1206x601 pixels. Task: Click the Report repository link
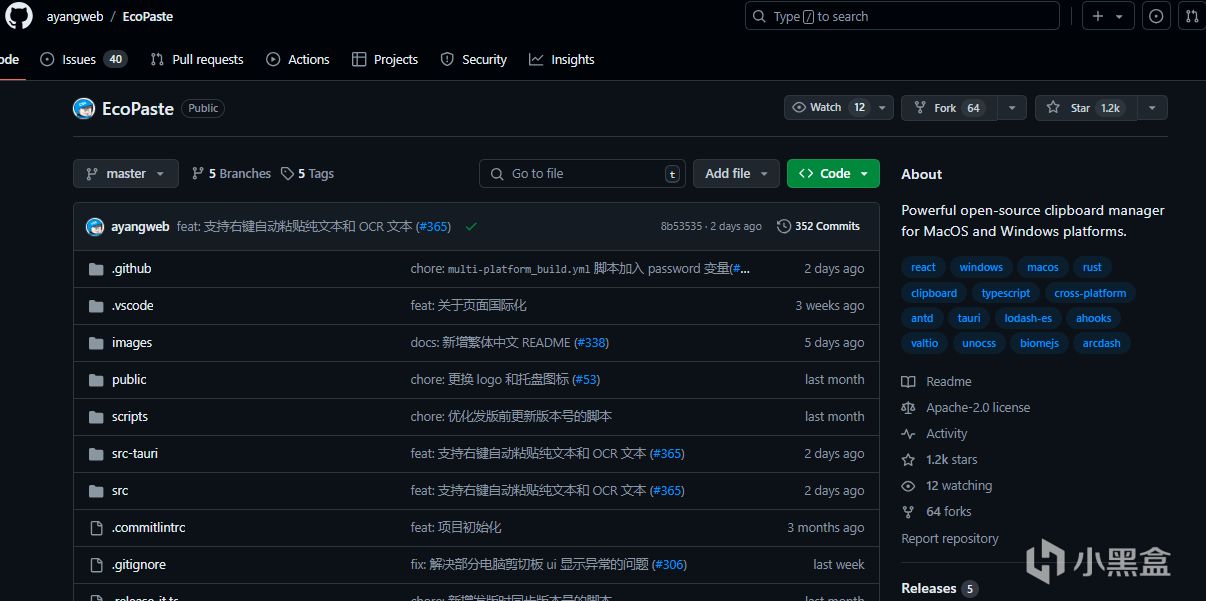point(949,539)
